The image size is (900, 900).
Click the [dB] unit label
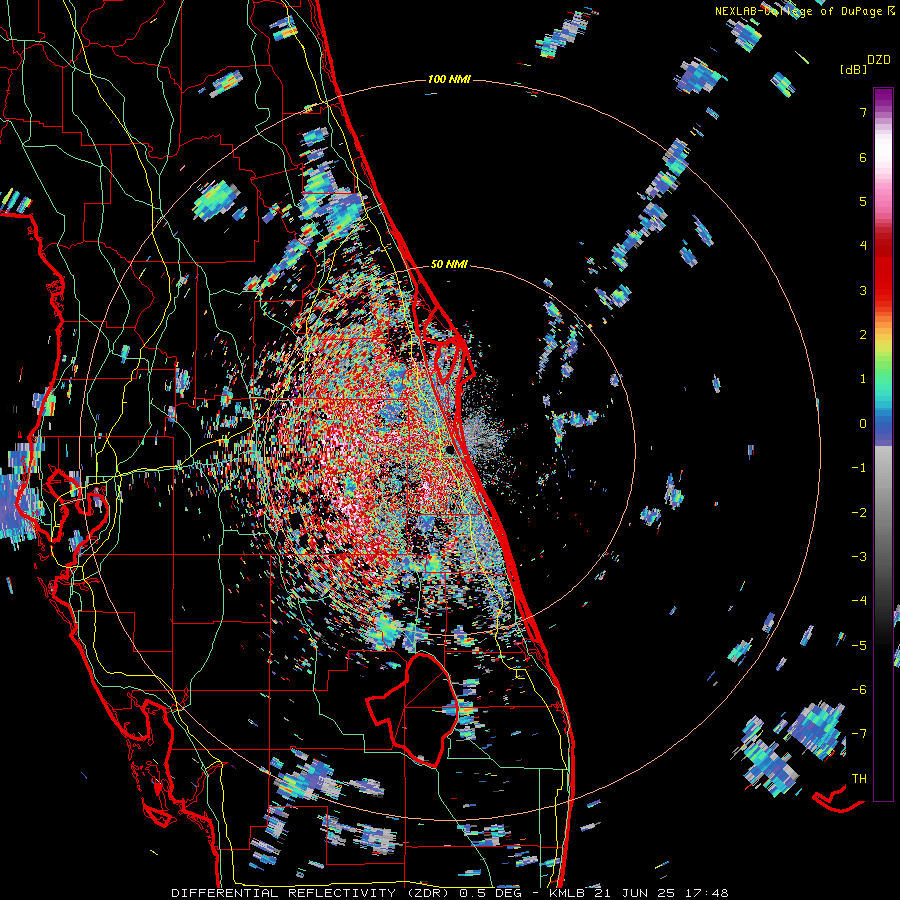coord(852,69)
